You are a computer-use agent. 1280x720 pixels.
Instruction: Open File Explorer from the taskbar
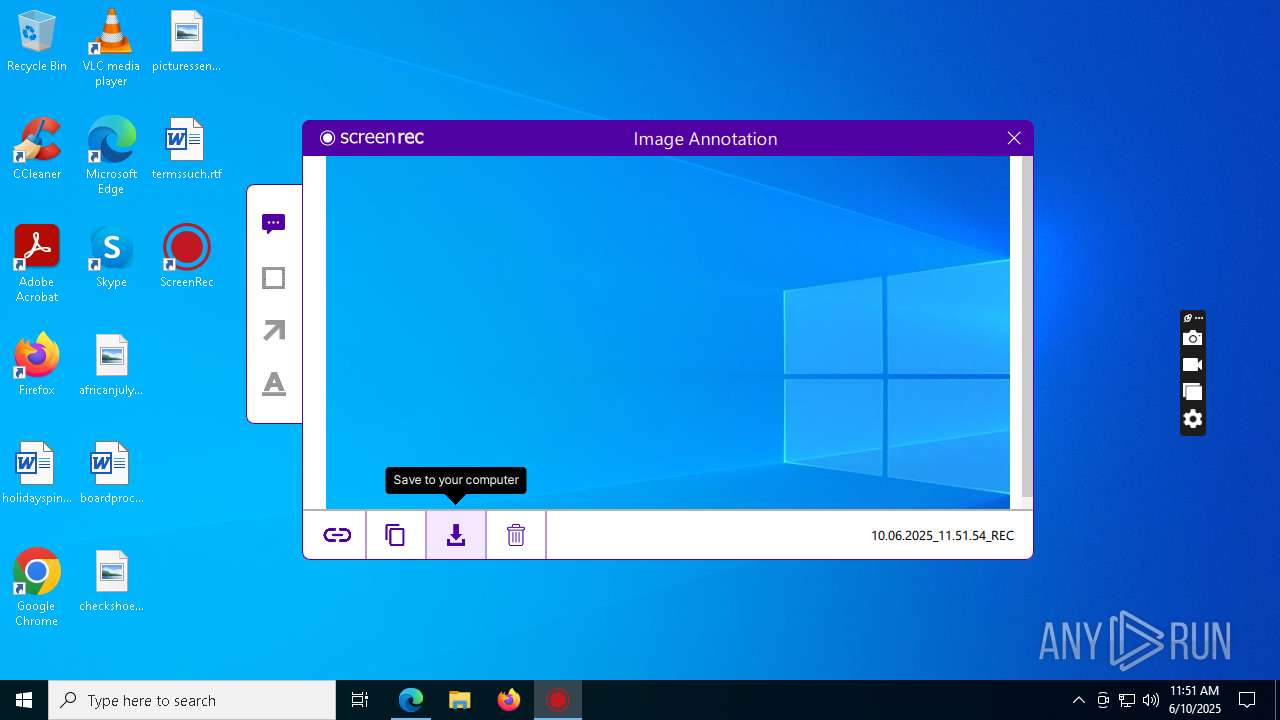tap(459, 700)
